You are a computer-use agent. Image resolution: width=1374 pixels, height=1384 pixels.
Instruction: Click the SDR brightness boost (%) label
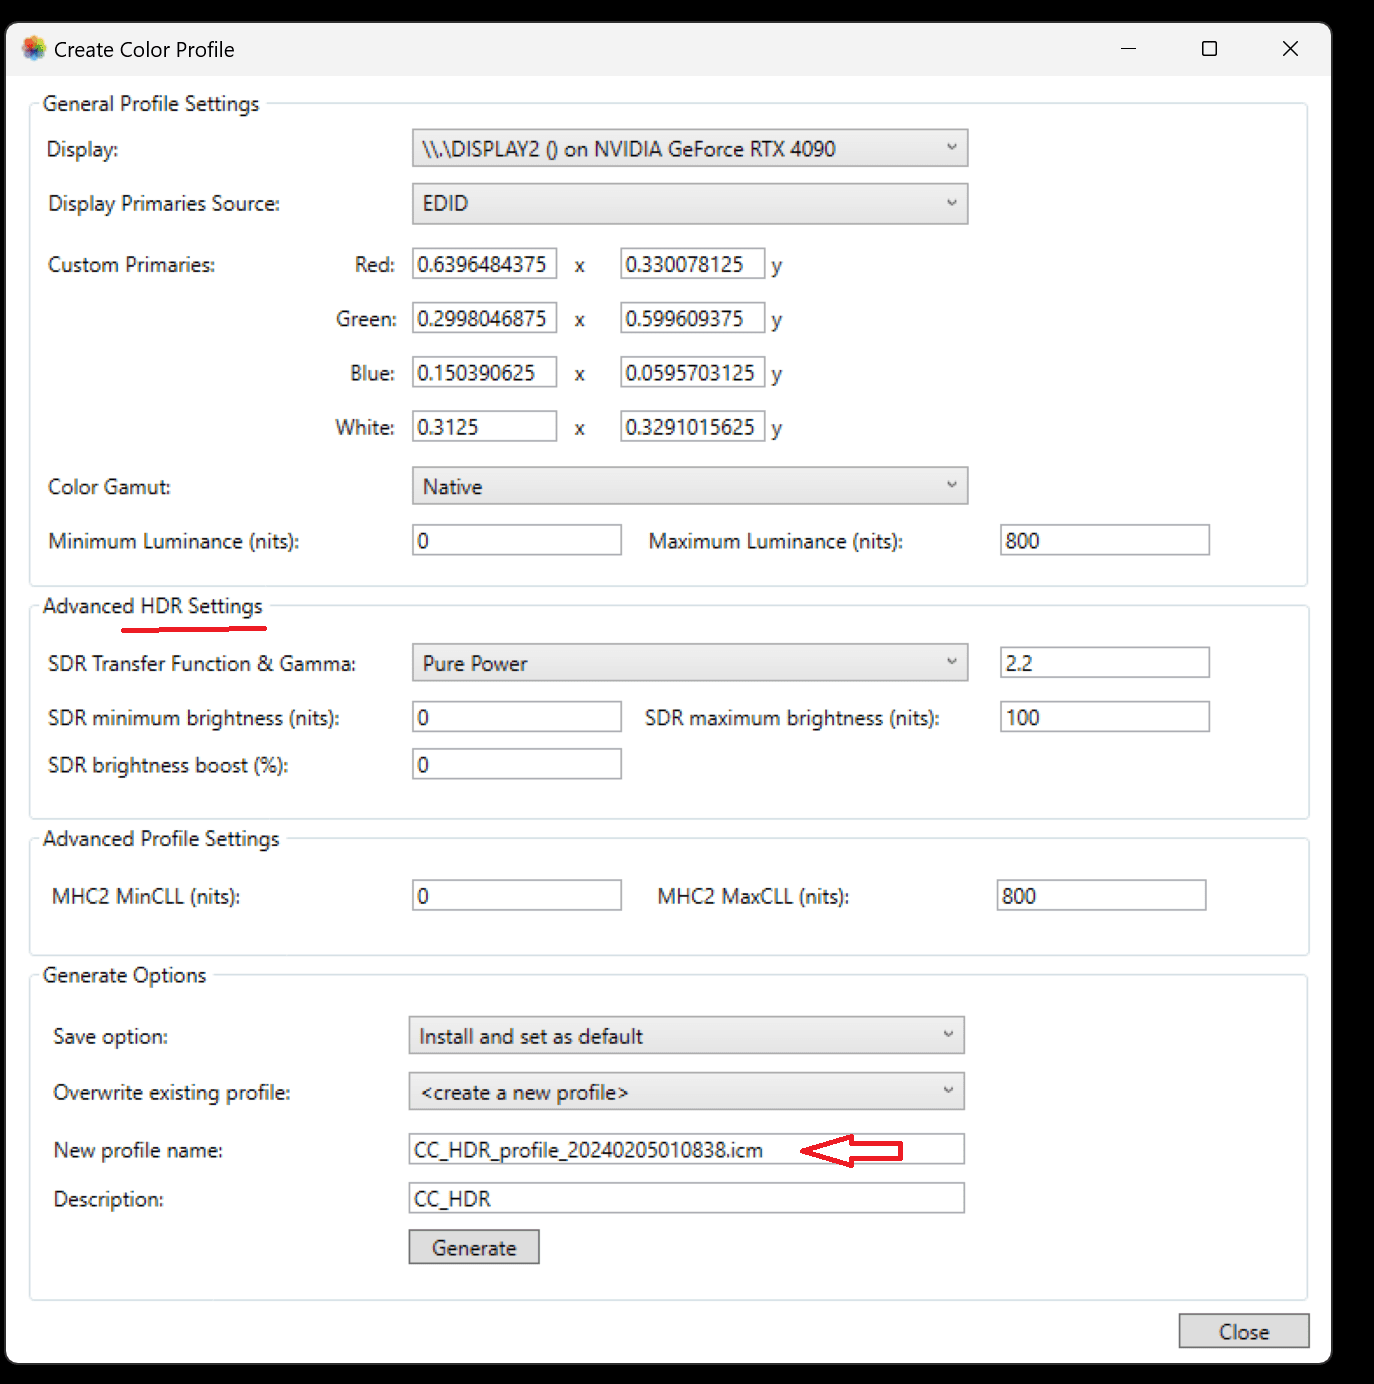tap(168, 766)
